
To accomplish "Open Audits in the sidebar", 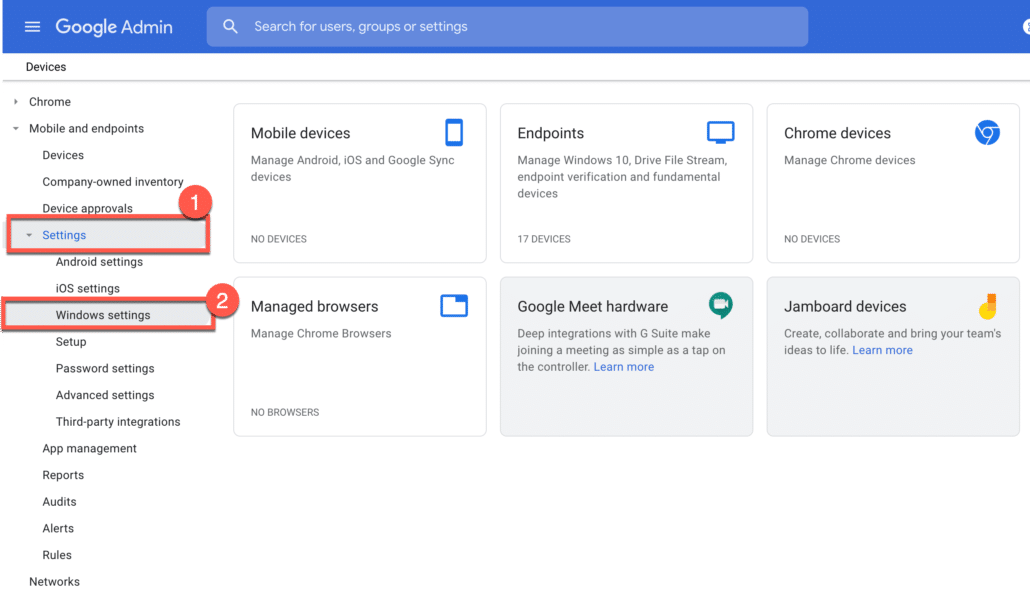I will [59, 502].
